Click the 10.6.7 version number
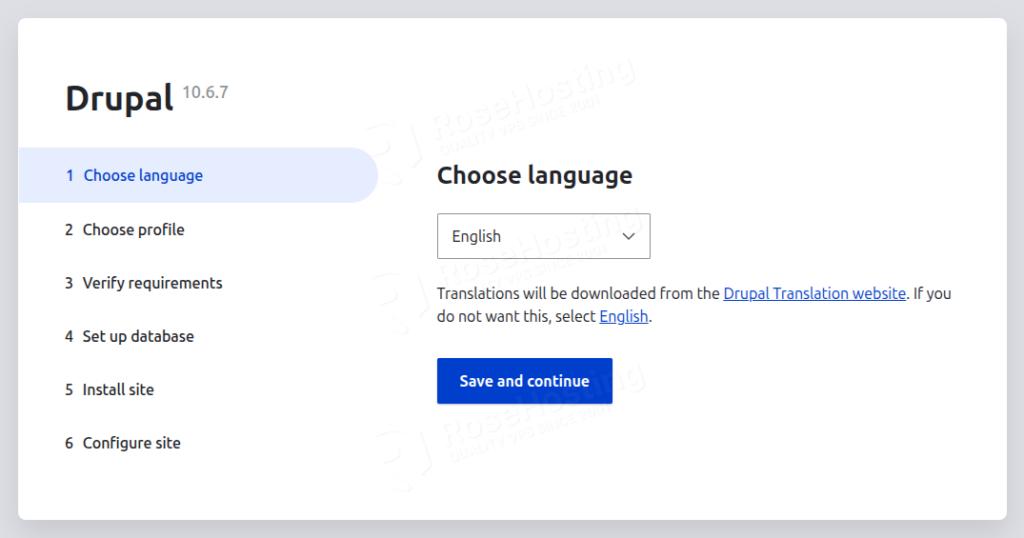The height and width of the screenshot is (538, 1024). coord(205,92)
